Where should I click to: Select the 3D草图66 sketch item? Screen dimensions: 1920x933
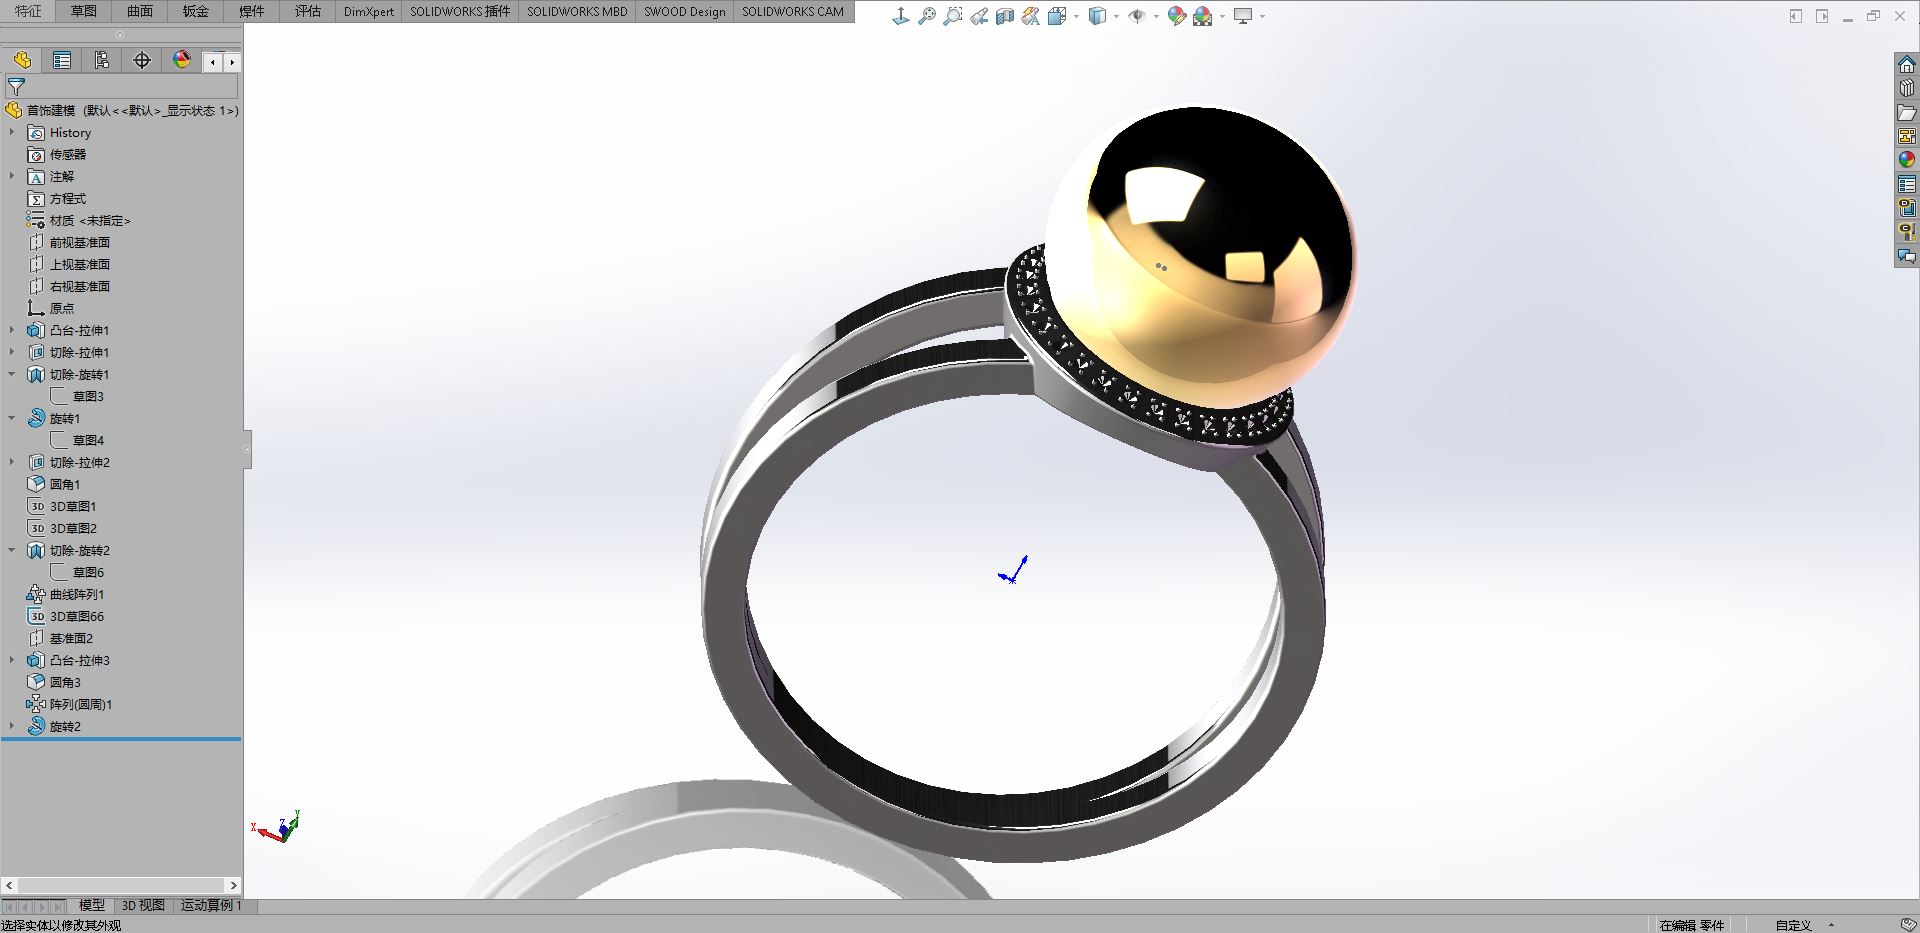point(66,616)
